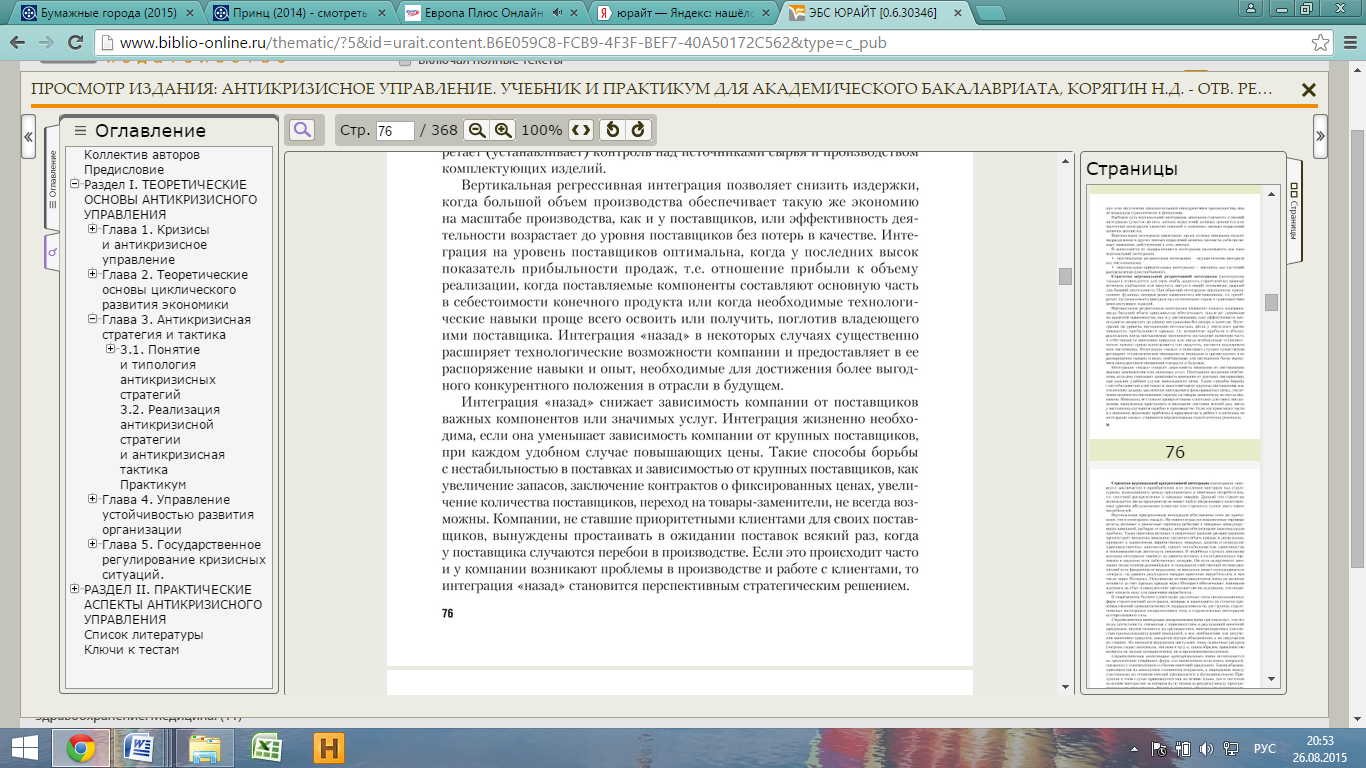This screenshot has height=768, width=1366.
Task: Expand Глава 5 tree node
Action: 92,545
